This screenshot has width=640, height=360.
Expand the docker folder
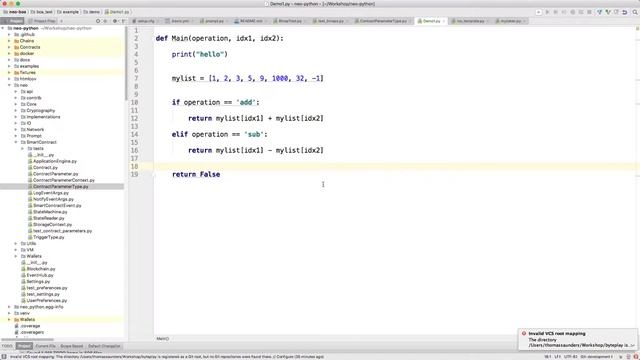pyautogui.click(x=9, y=53)
